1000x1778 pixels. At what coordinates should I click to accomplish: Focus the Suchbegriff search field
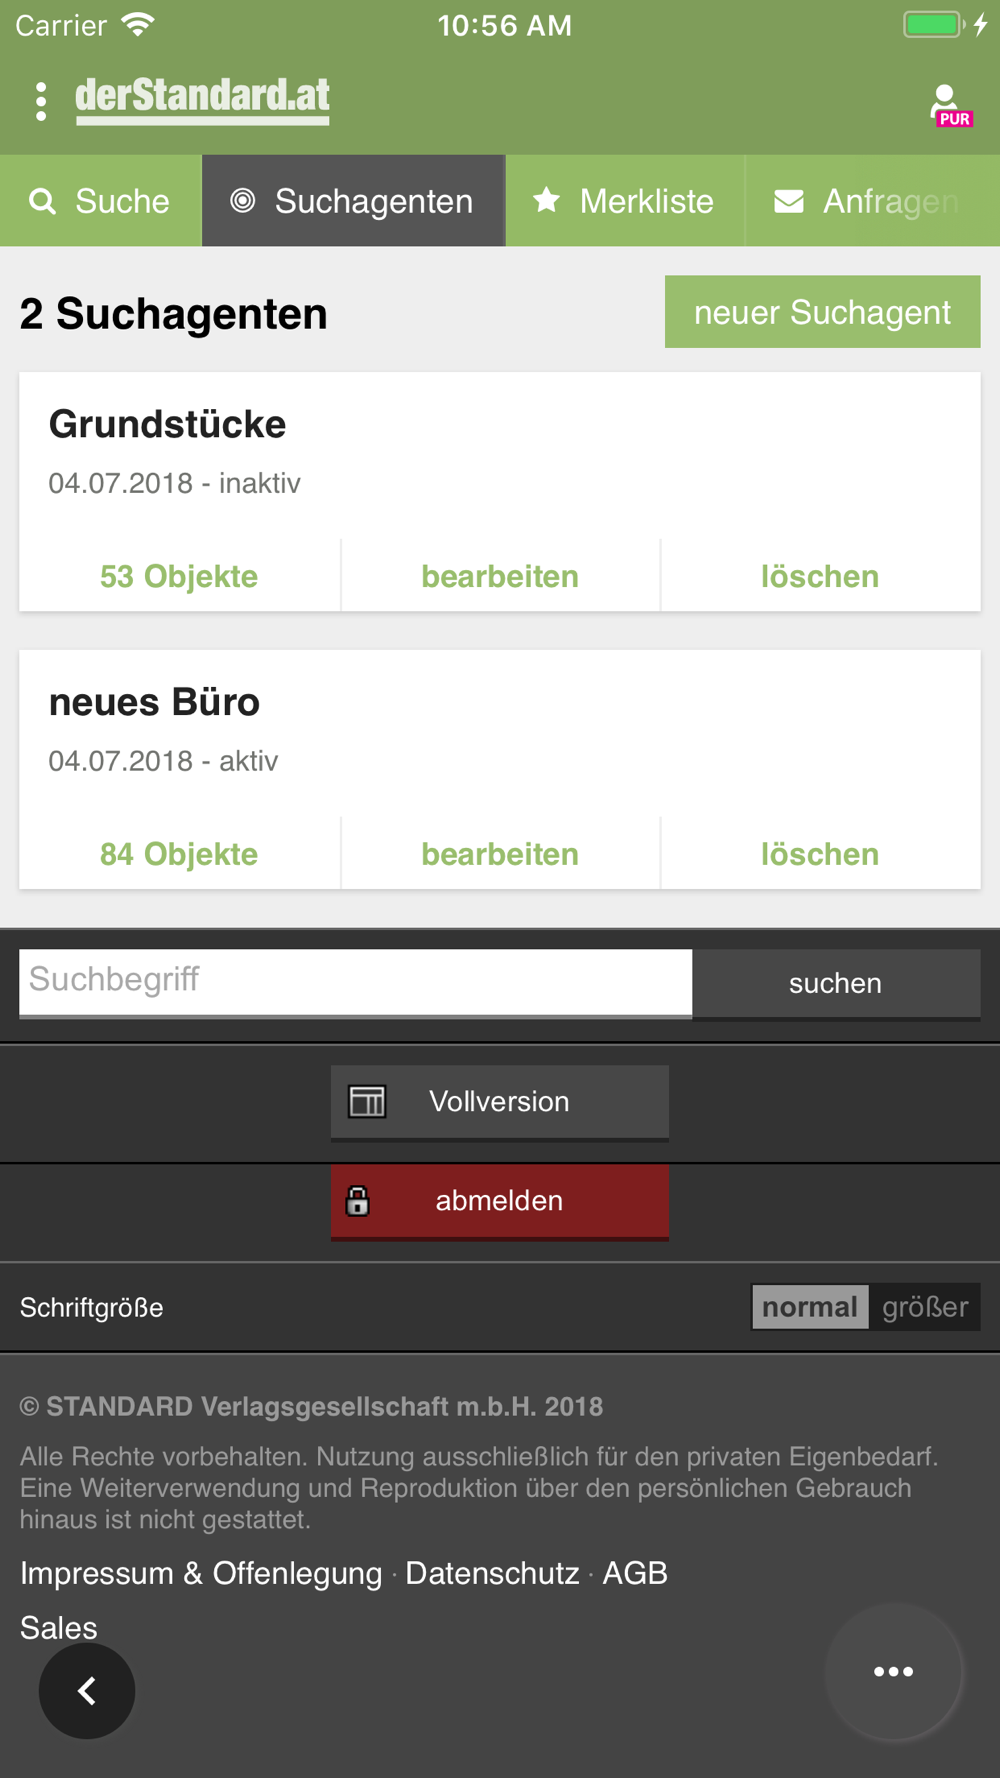tap(355, 981)
